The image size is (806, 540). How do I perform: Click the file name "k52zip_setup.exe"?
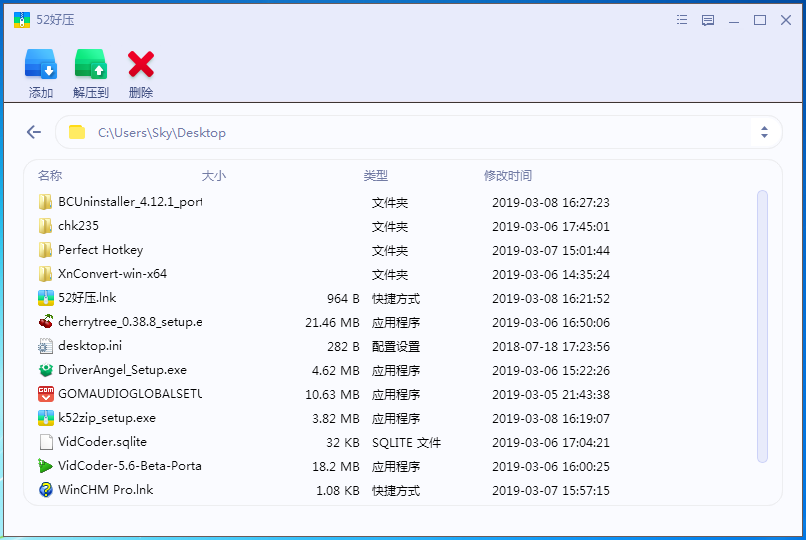(x=107, y=418)
